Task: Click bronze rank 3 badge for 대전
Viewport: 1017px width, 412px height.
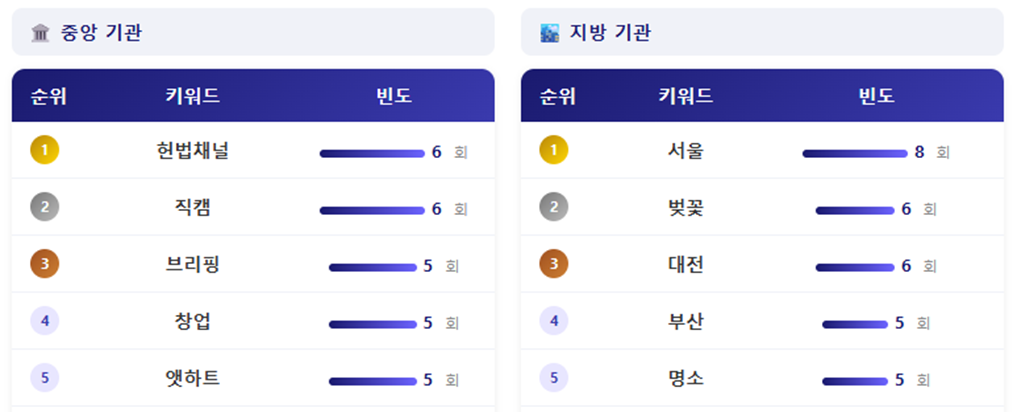Action: pos(554,265)
